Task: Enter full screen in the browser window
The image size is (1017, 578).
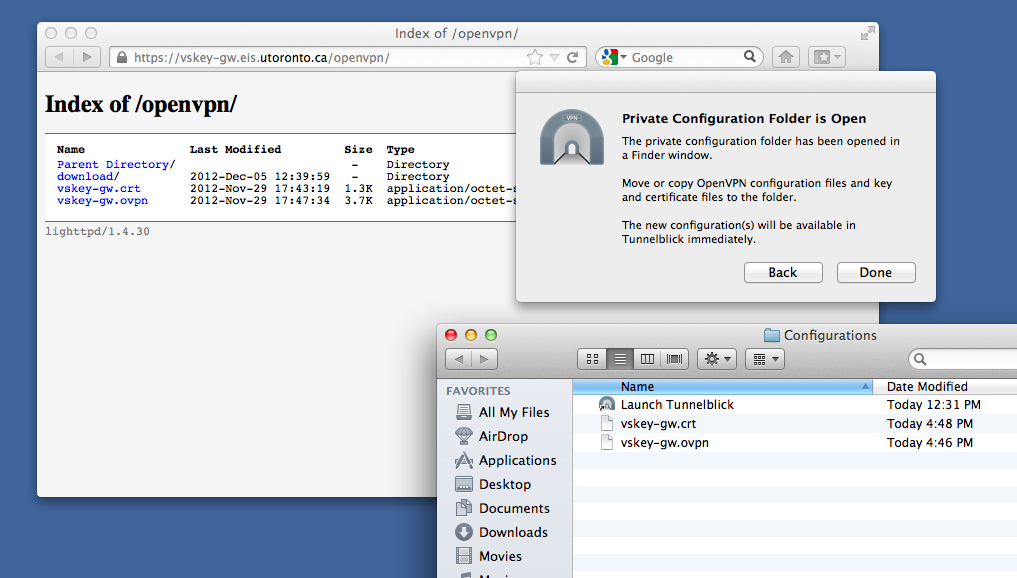Action: [x=867, y=33]
